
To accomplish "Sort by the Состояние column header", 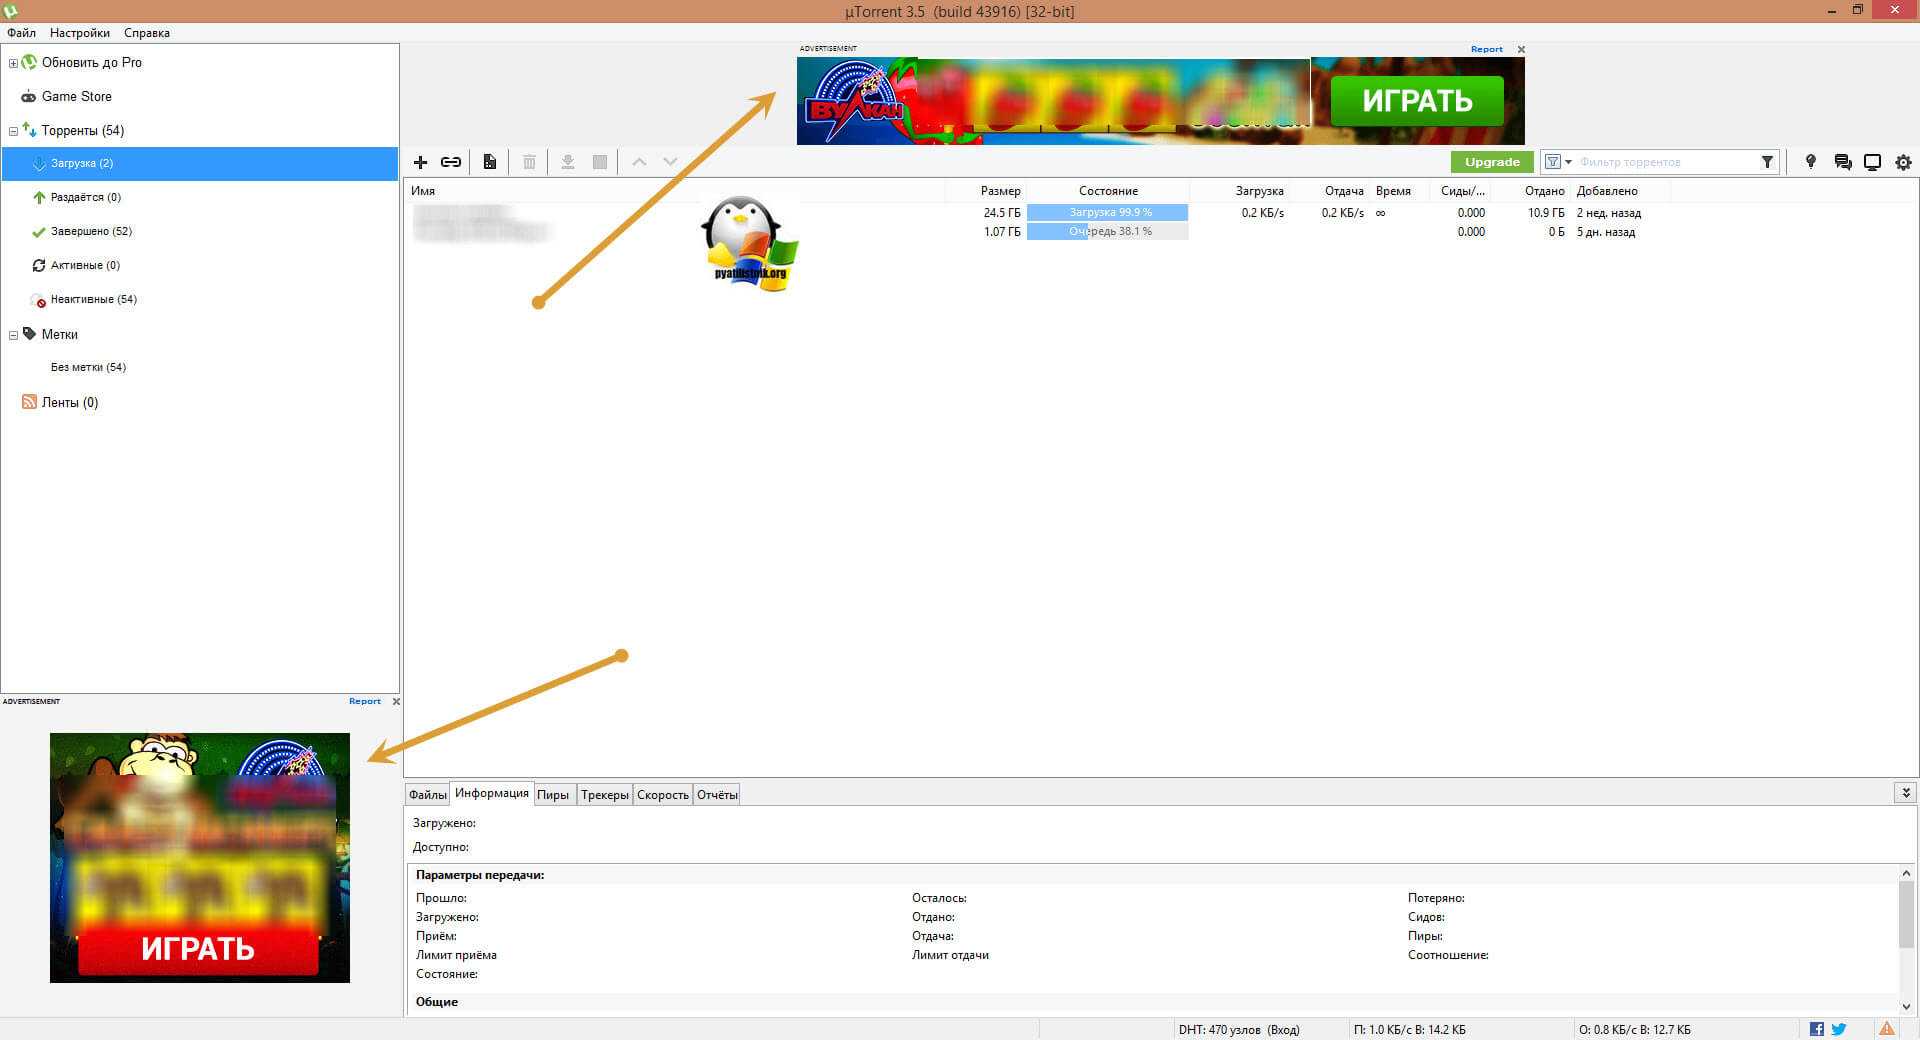I will pos(1108,191).
